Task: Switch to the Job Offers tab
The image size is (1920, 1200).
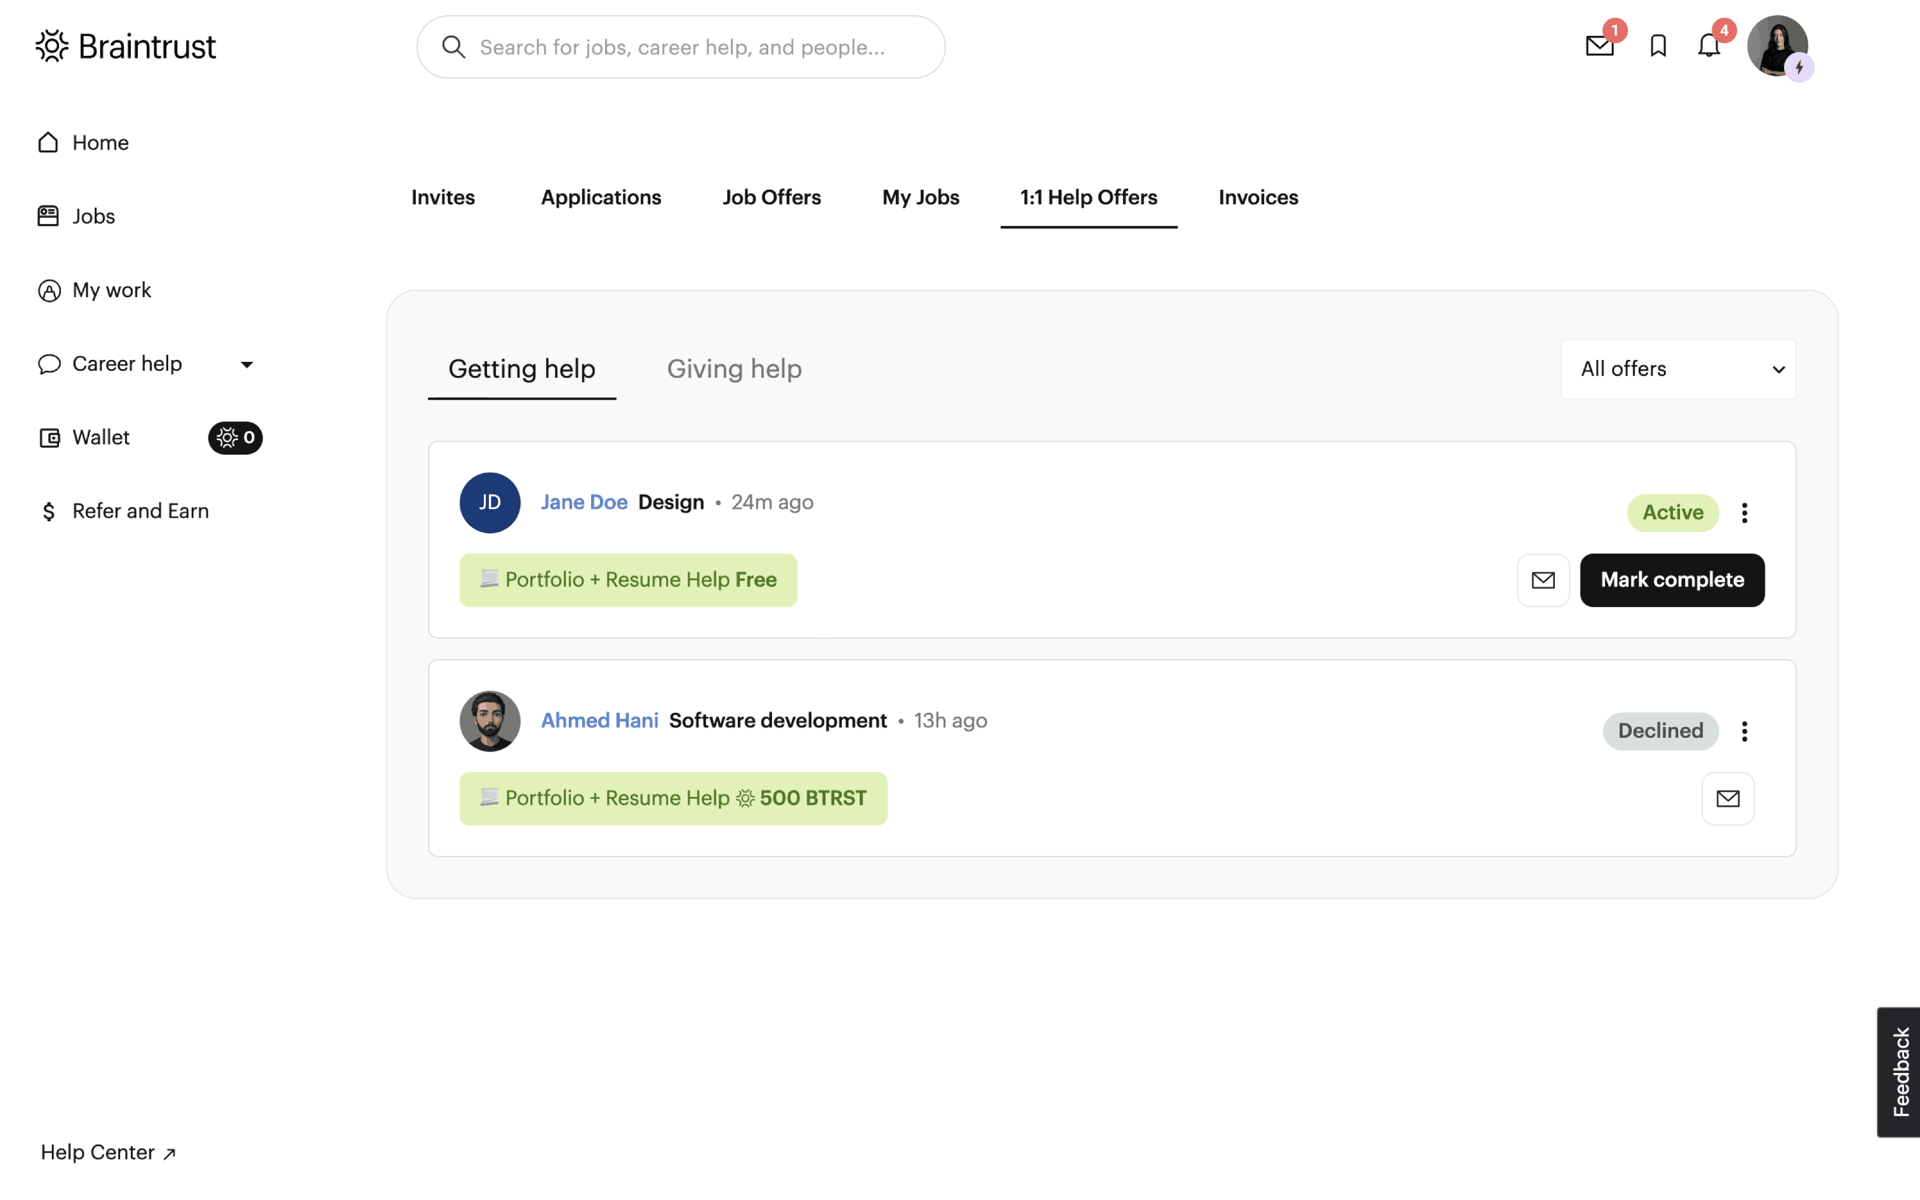Action: click(x=771, y=198)
